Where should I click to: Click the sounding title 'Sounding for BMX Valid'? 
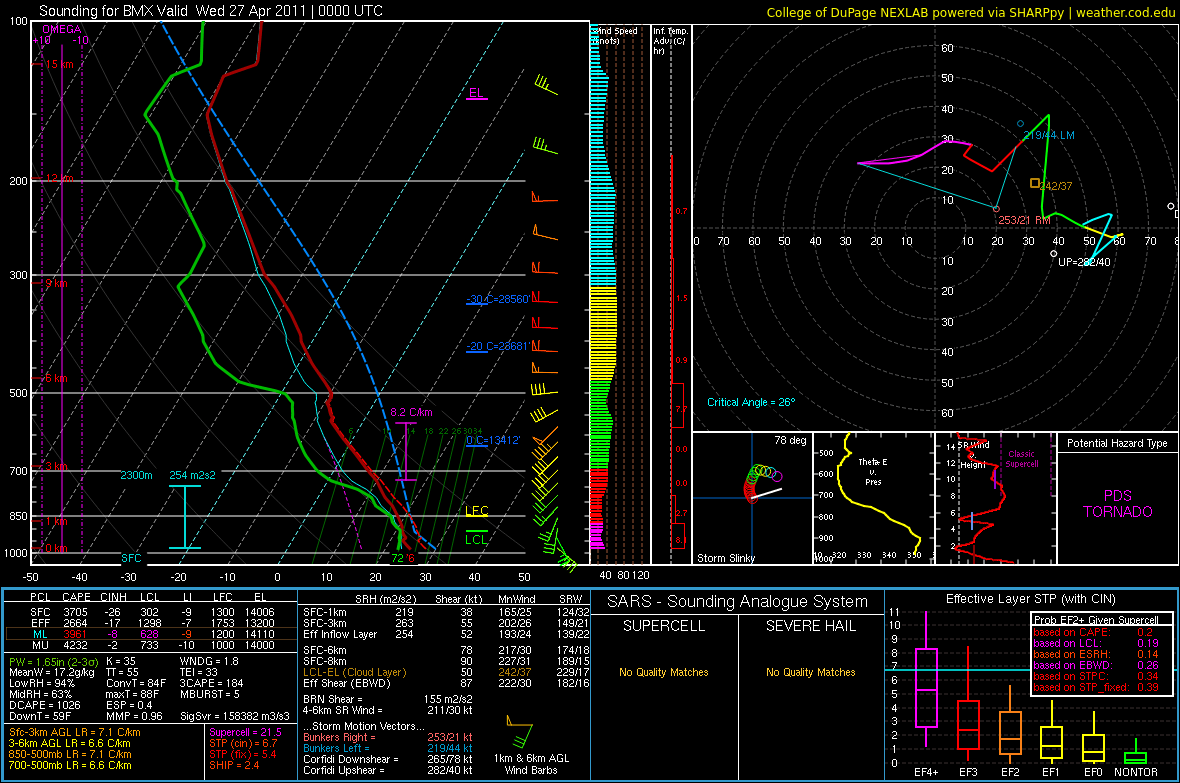click(x=114, y=11)
